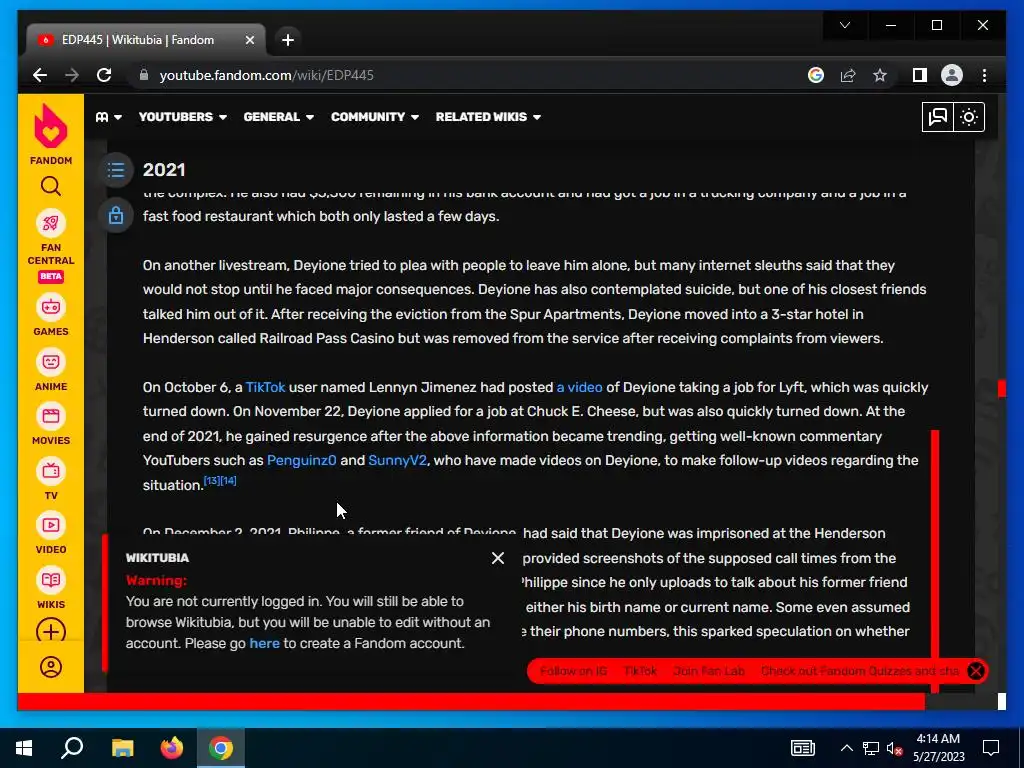
Task: Click the Chrome taskbar icon
Action: click(221, 748)
